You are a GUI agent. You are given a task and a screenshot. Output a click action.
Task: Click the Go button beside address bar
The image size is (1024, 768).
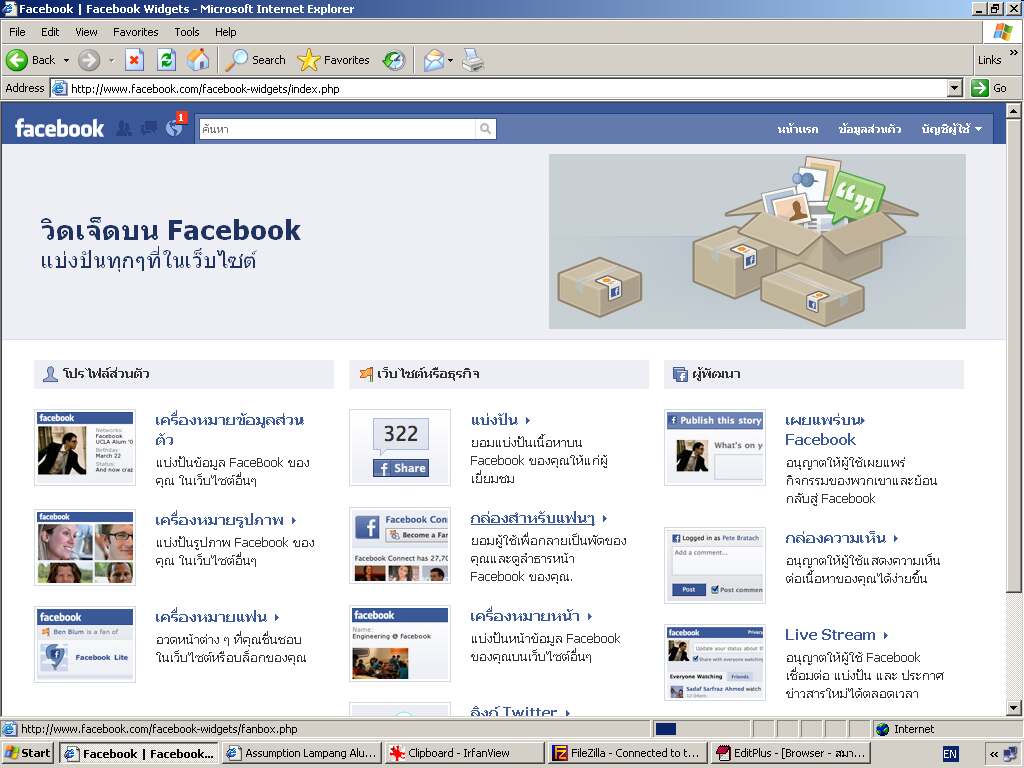tap(990, 88)
